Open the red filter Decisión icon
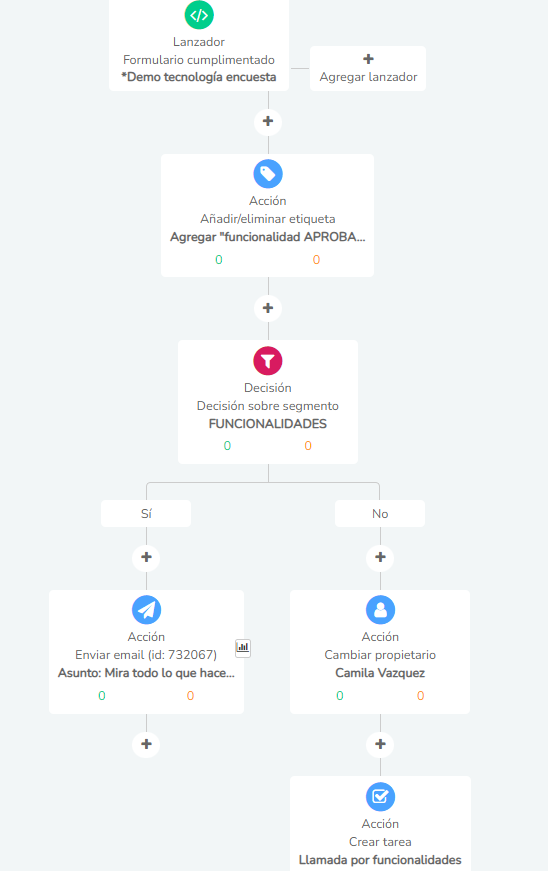The height and width of the screenshot is (871, 548). click(x=268, y=361)
